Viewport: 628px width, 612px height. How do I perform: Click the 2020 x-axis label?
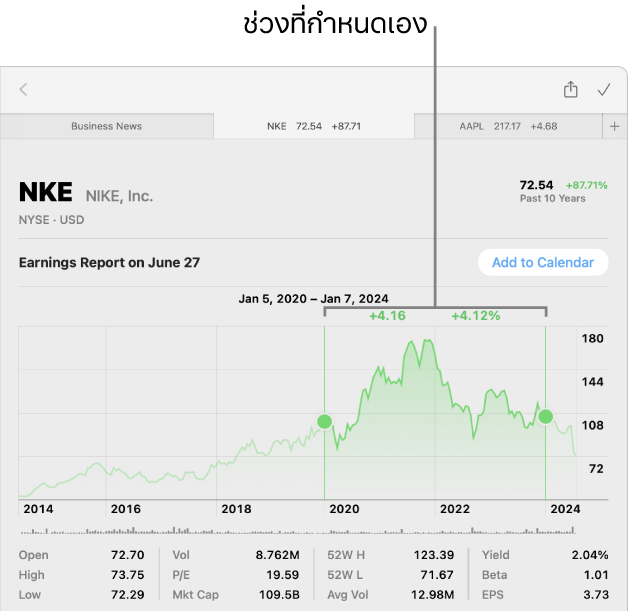344,509
